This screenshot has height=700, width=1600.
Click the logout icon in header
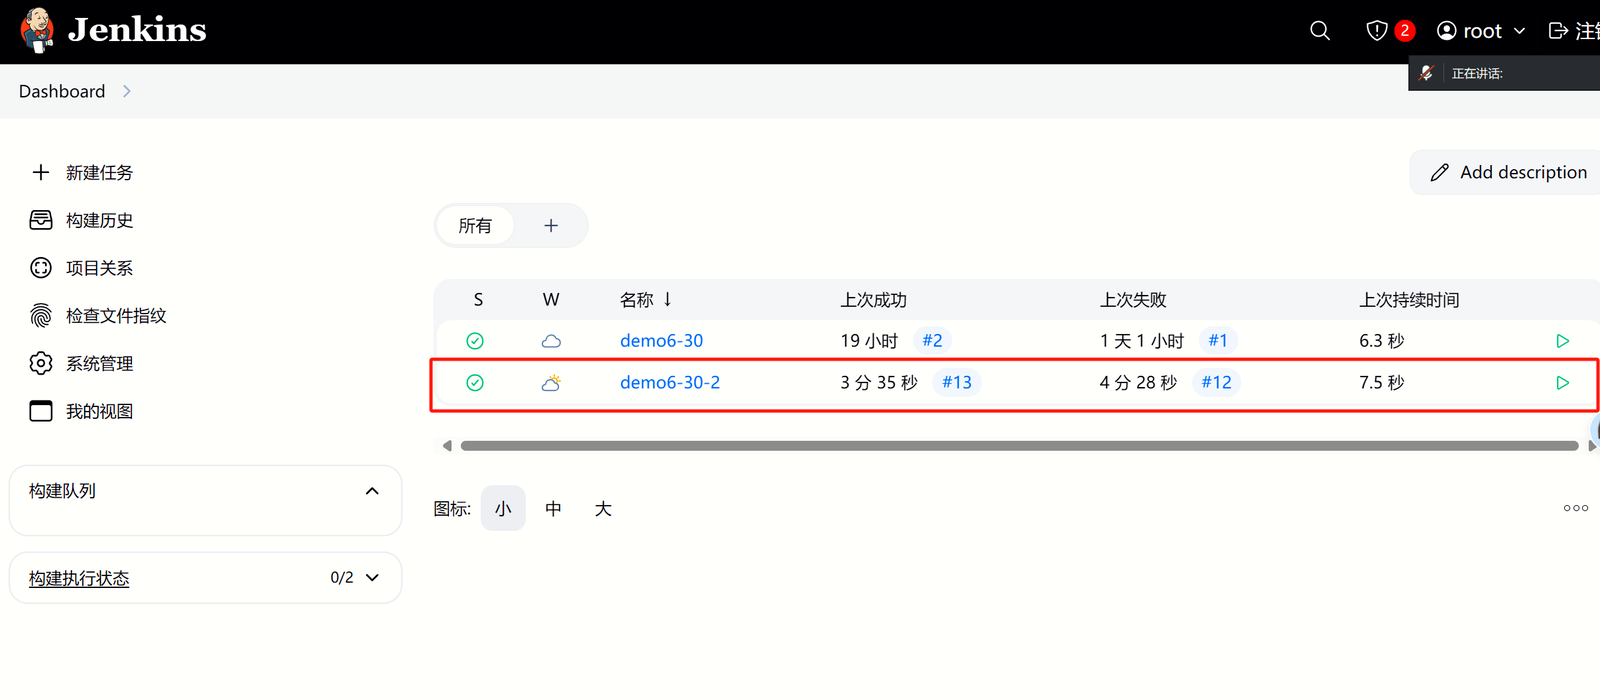(1558, 31)
